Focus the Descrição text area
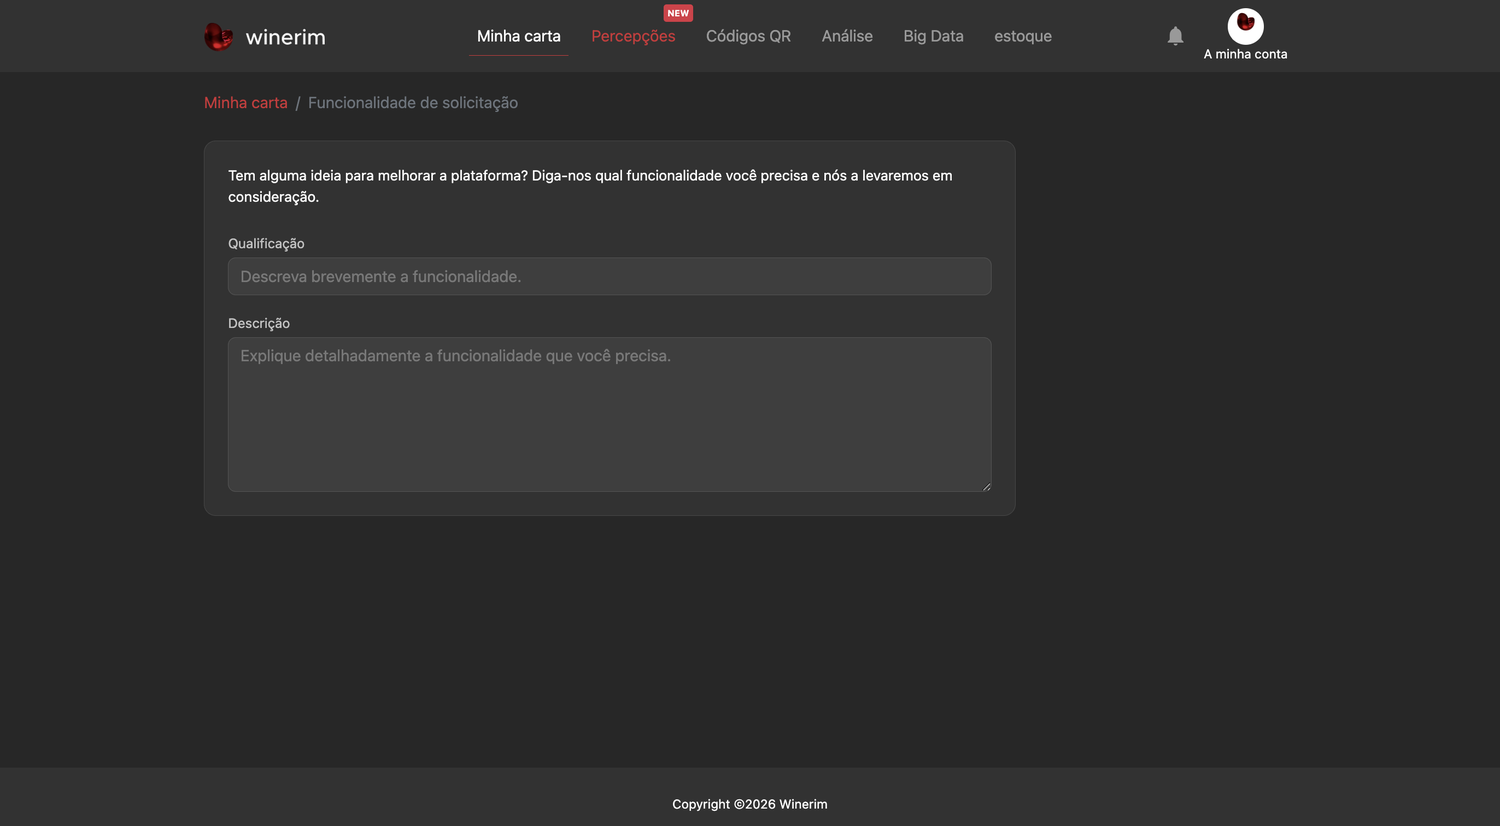1500x826 pixels. pyautogui.click(x=610, y=414)
